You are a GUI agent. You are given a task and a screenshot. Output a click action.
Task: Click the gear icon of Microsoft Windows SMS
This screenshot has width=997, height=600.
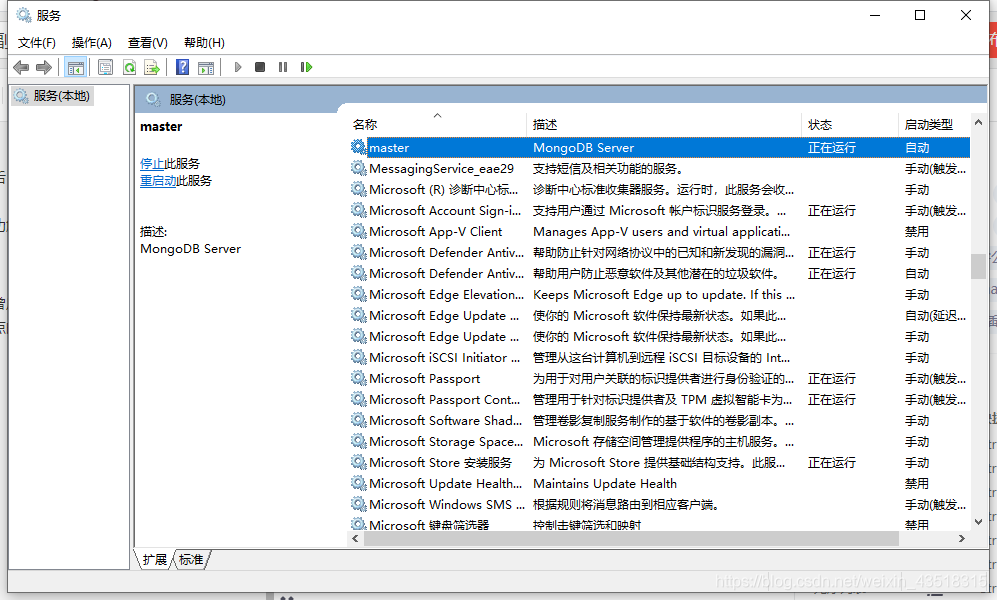click(x=359, y=503)
